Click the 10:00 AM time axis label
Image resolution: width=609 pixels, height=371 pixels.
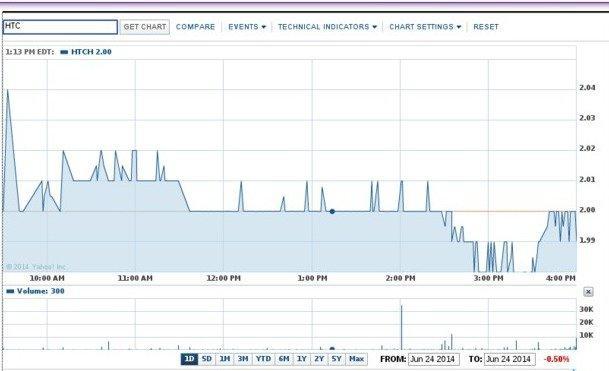47,278
